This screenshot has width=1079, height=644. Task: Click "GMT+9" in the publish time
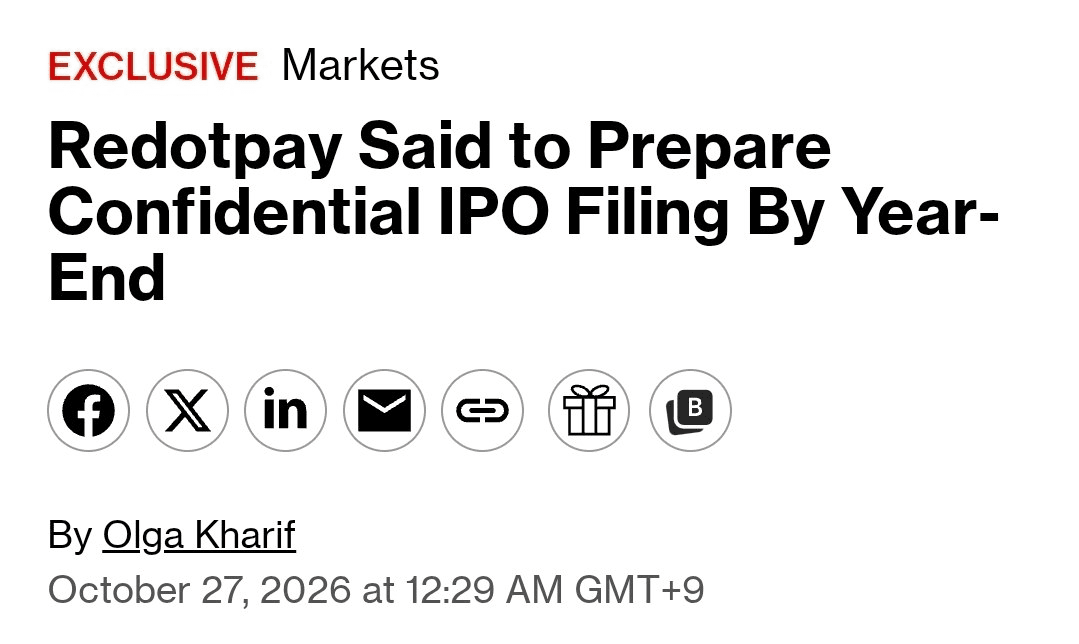[x=639, y=590]
